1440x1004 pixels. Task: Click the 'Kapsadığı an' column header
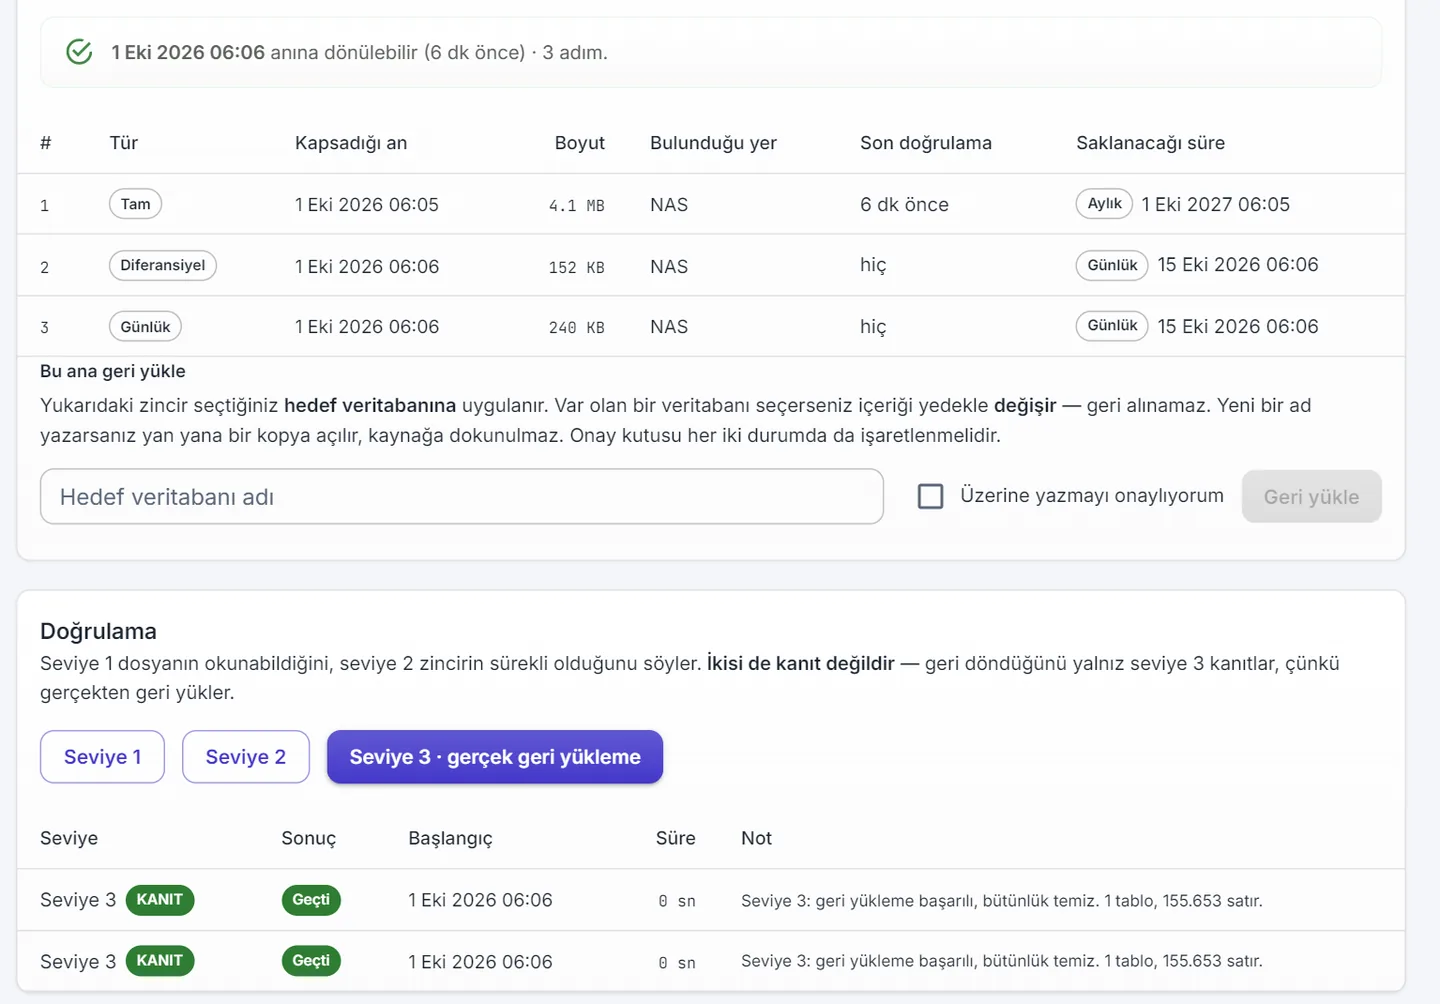pos(351,143)
